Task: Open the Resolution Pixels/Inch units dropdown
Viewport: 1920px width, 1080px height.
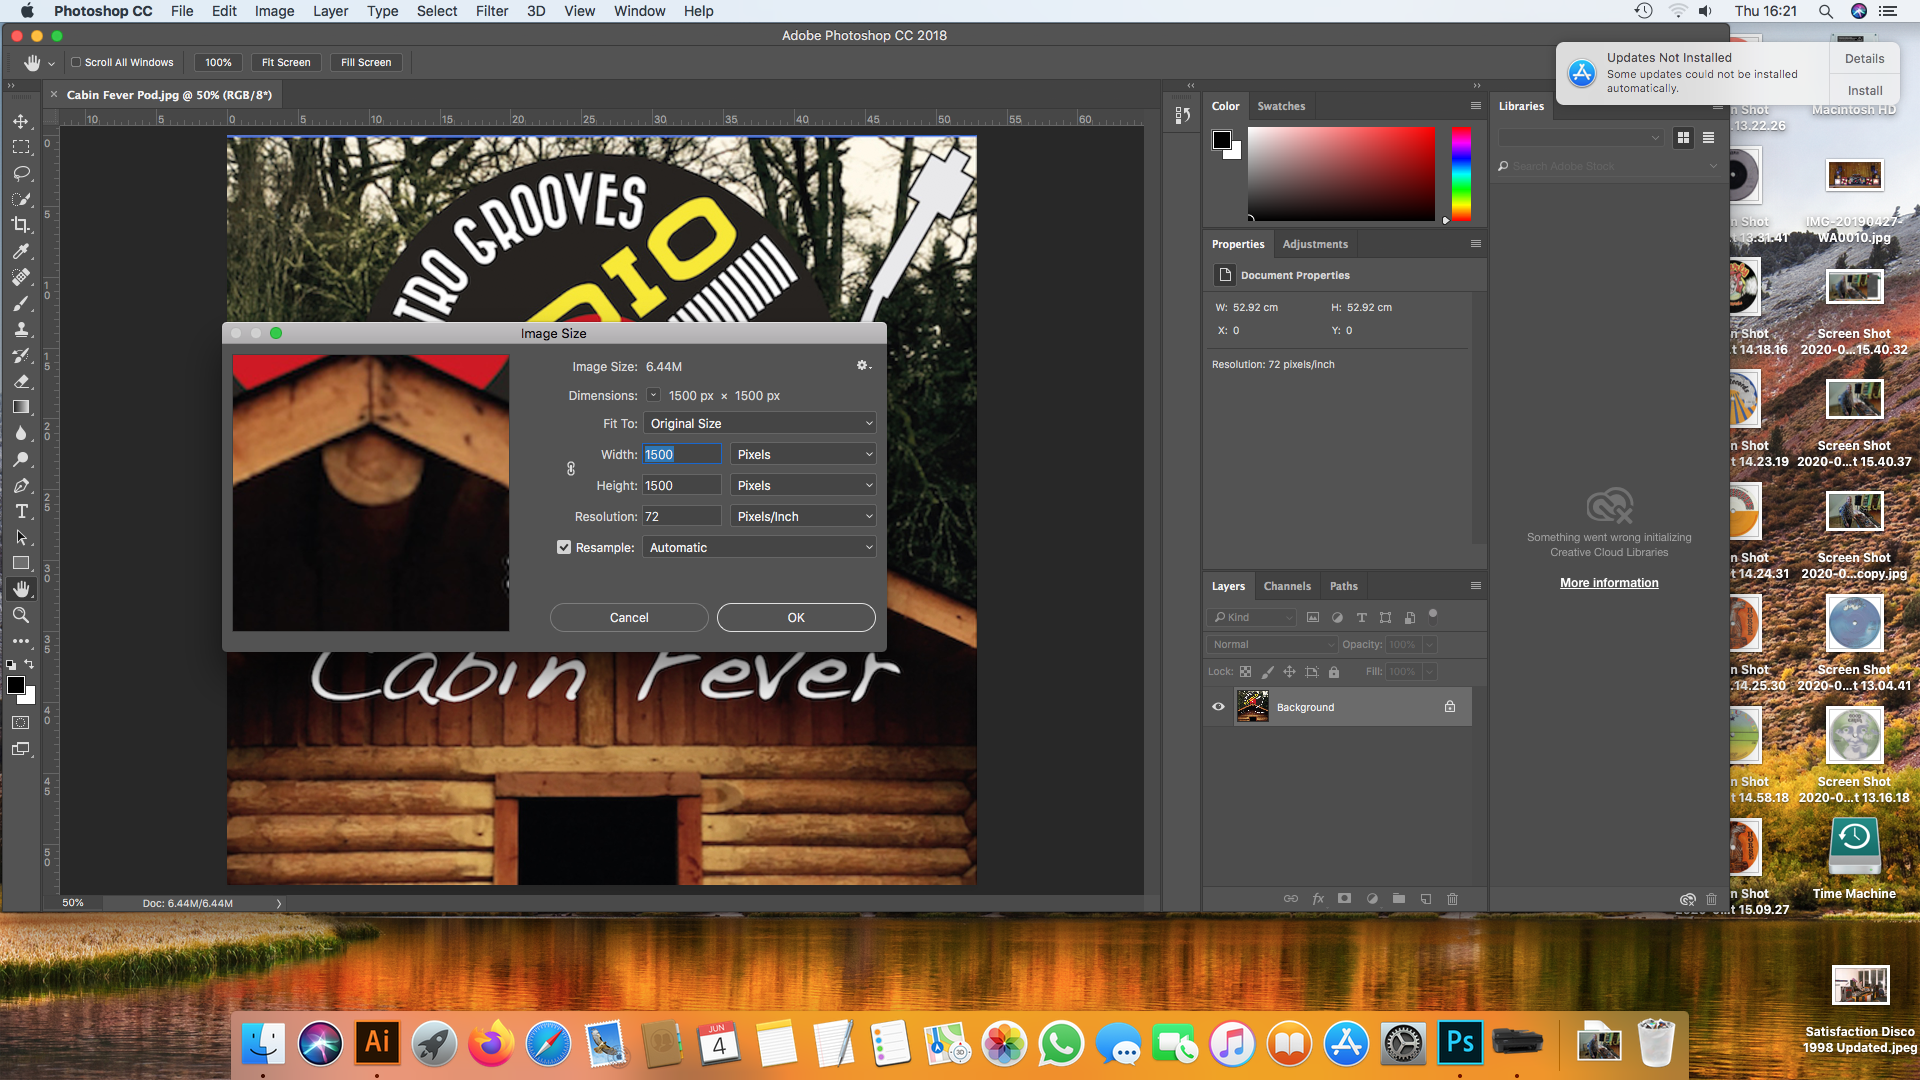Action: 803,516
